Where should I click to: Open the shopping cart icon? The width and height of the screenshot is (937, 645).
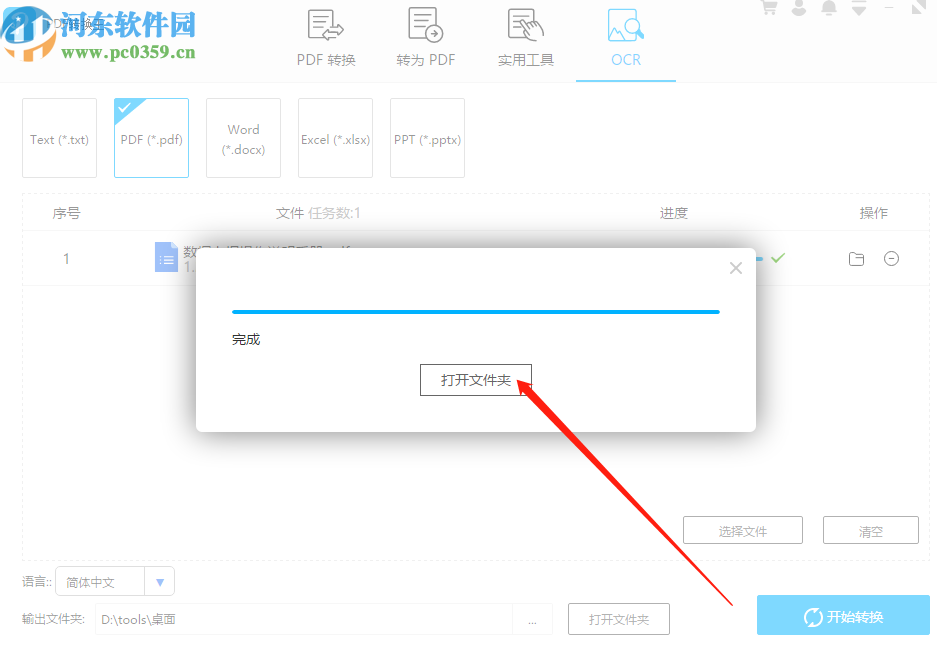[769, 7]
